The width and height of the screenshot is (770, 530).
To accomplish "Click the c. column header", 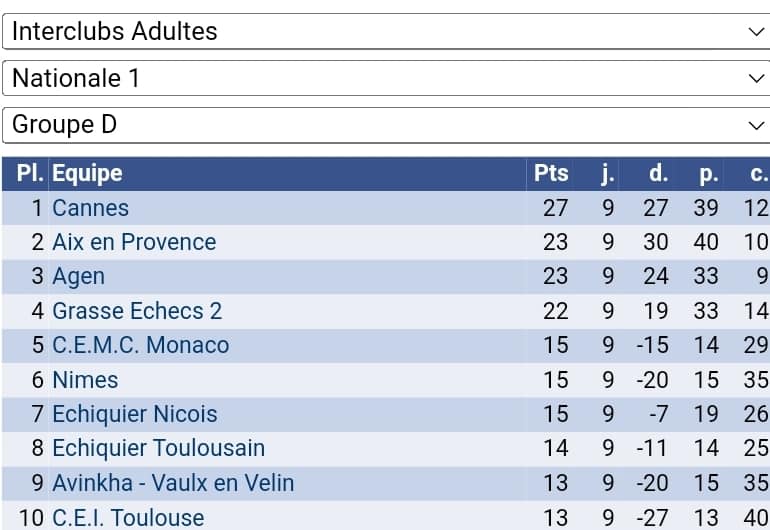I will [758, 173].
